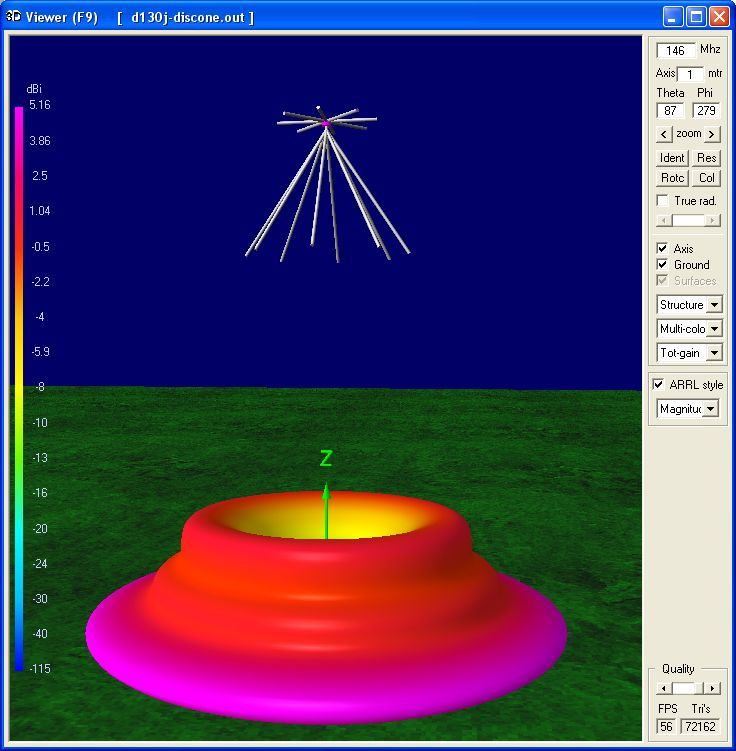Click the Quality slider track
The width and height of the screenshot is (736, 751).
[688, 689]
